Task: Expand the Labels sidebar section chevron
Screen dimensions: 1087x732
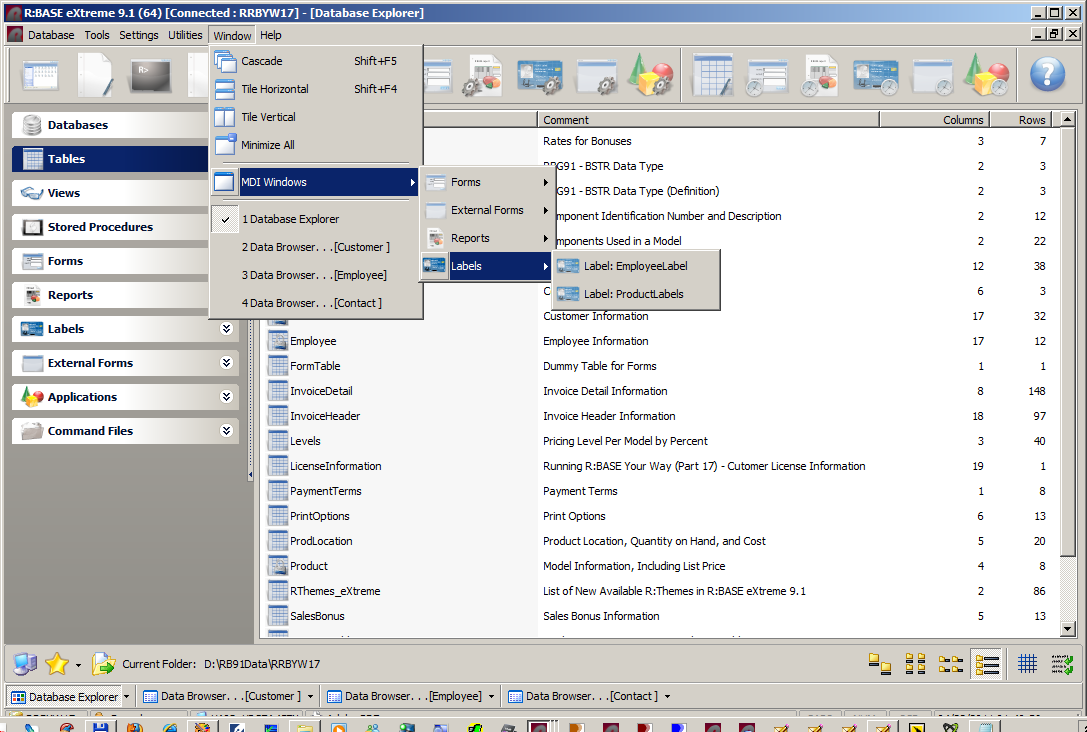Action: 226,329
